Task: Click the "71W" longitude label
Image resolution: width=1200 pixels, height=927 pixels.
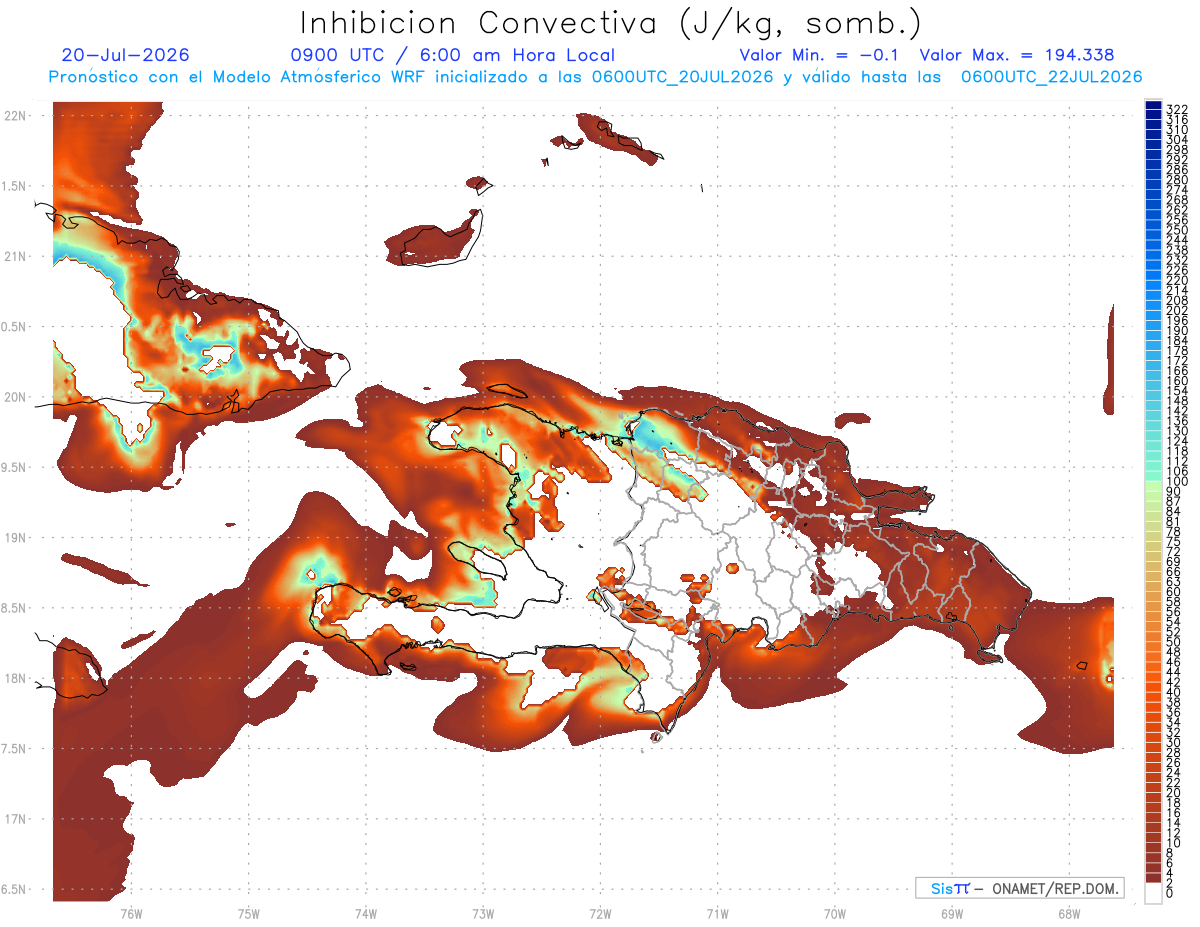Action: point(717,913)
